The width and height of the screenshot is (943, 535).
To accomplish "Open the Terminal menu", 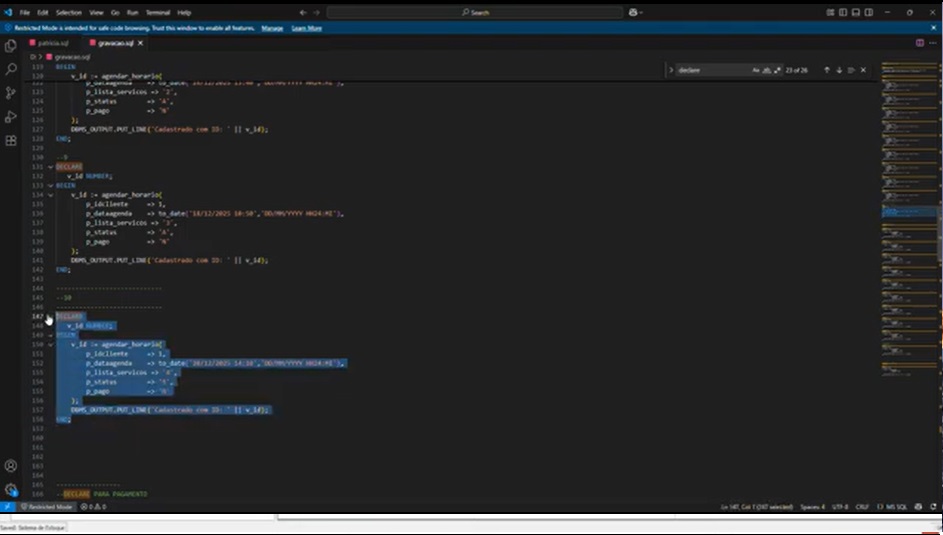I will pos(157,12).
